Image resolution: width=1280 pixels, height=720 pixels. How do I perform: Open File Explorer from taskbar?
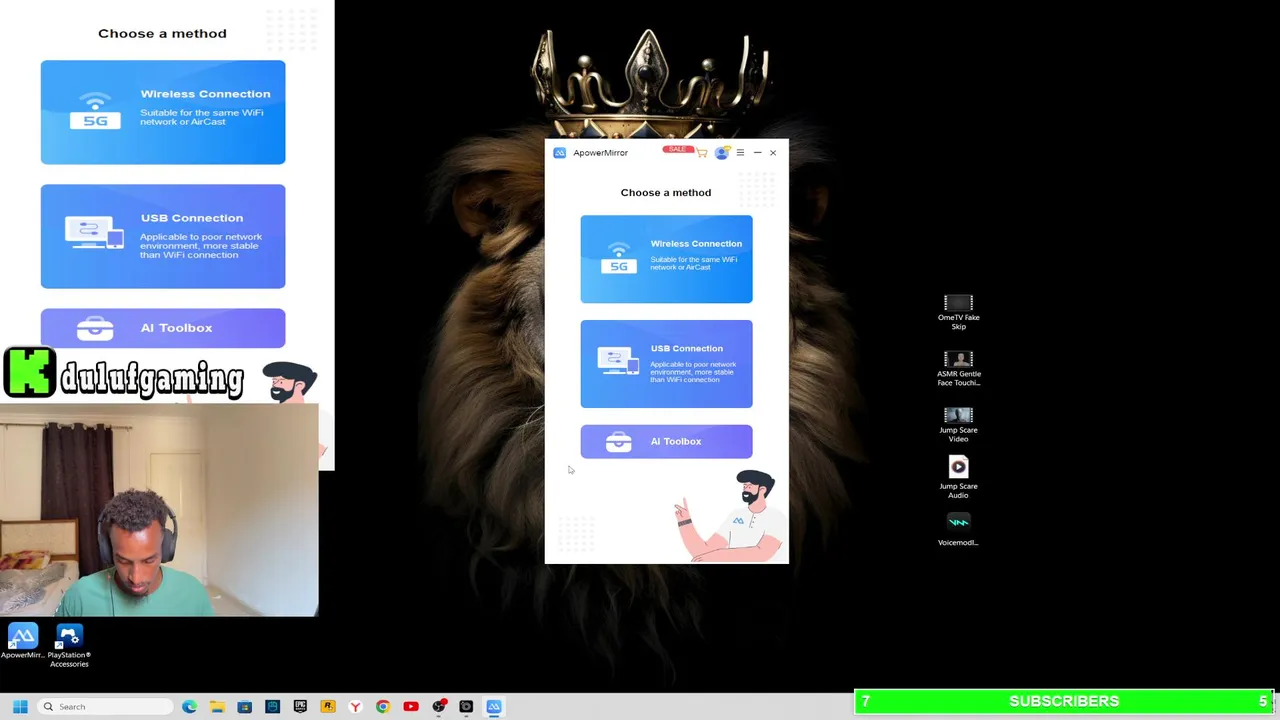point(217,707)
